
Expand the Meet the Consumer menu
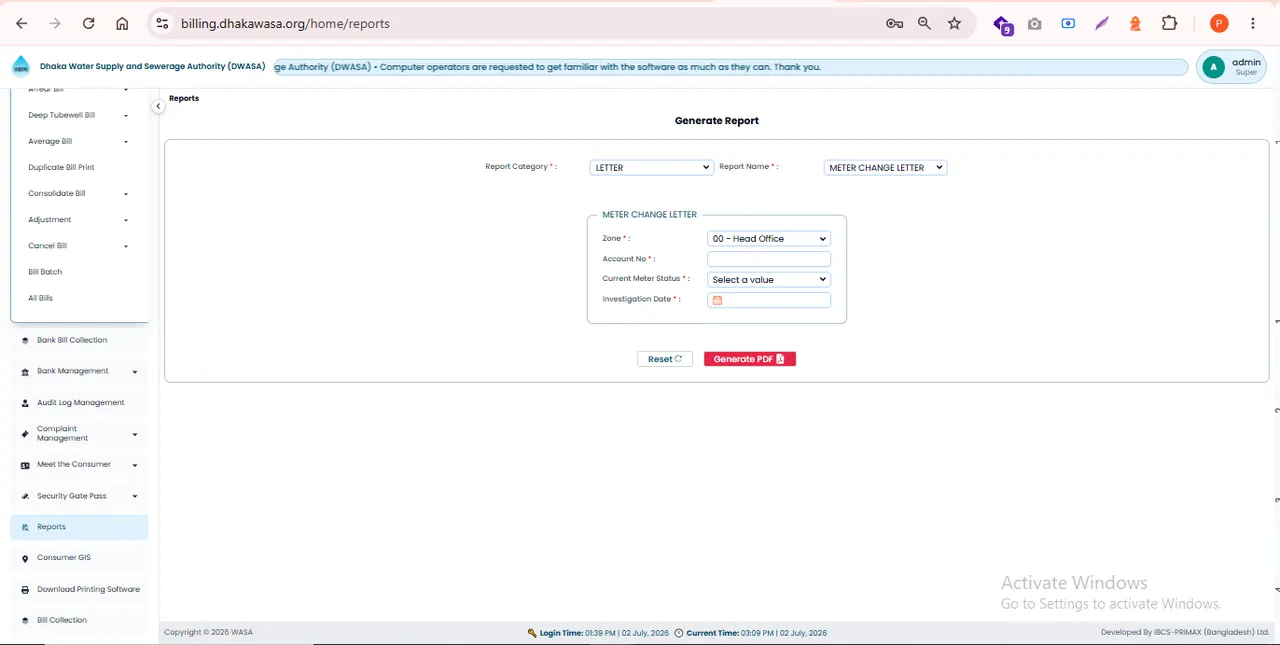tap(79, 465)
